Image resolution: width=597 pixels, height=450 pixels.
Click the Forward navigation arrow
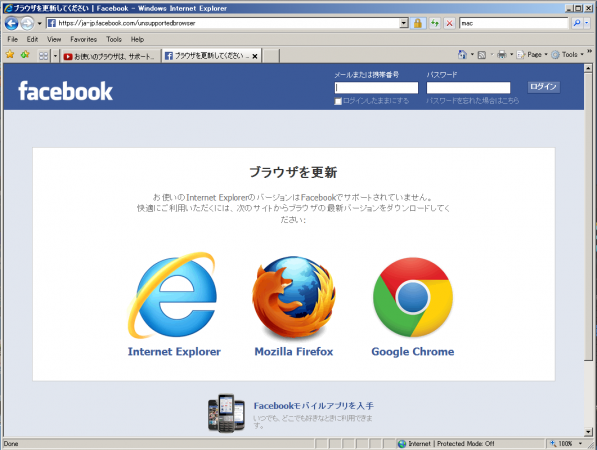click(27, 24)
